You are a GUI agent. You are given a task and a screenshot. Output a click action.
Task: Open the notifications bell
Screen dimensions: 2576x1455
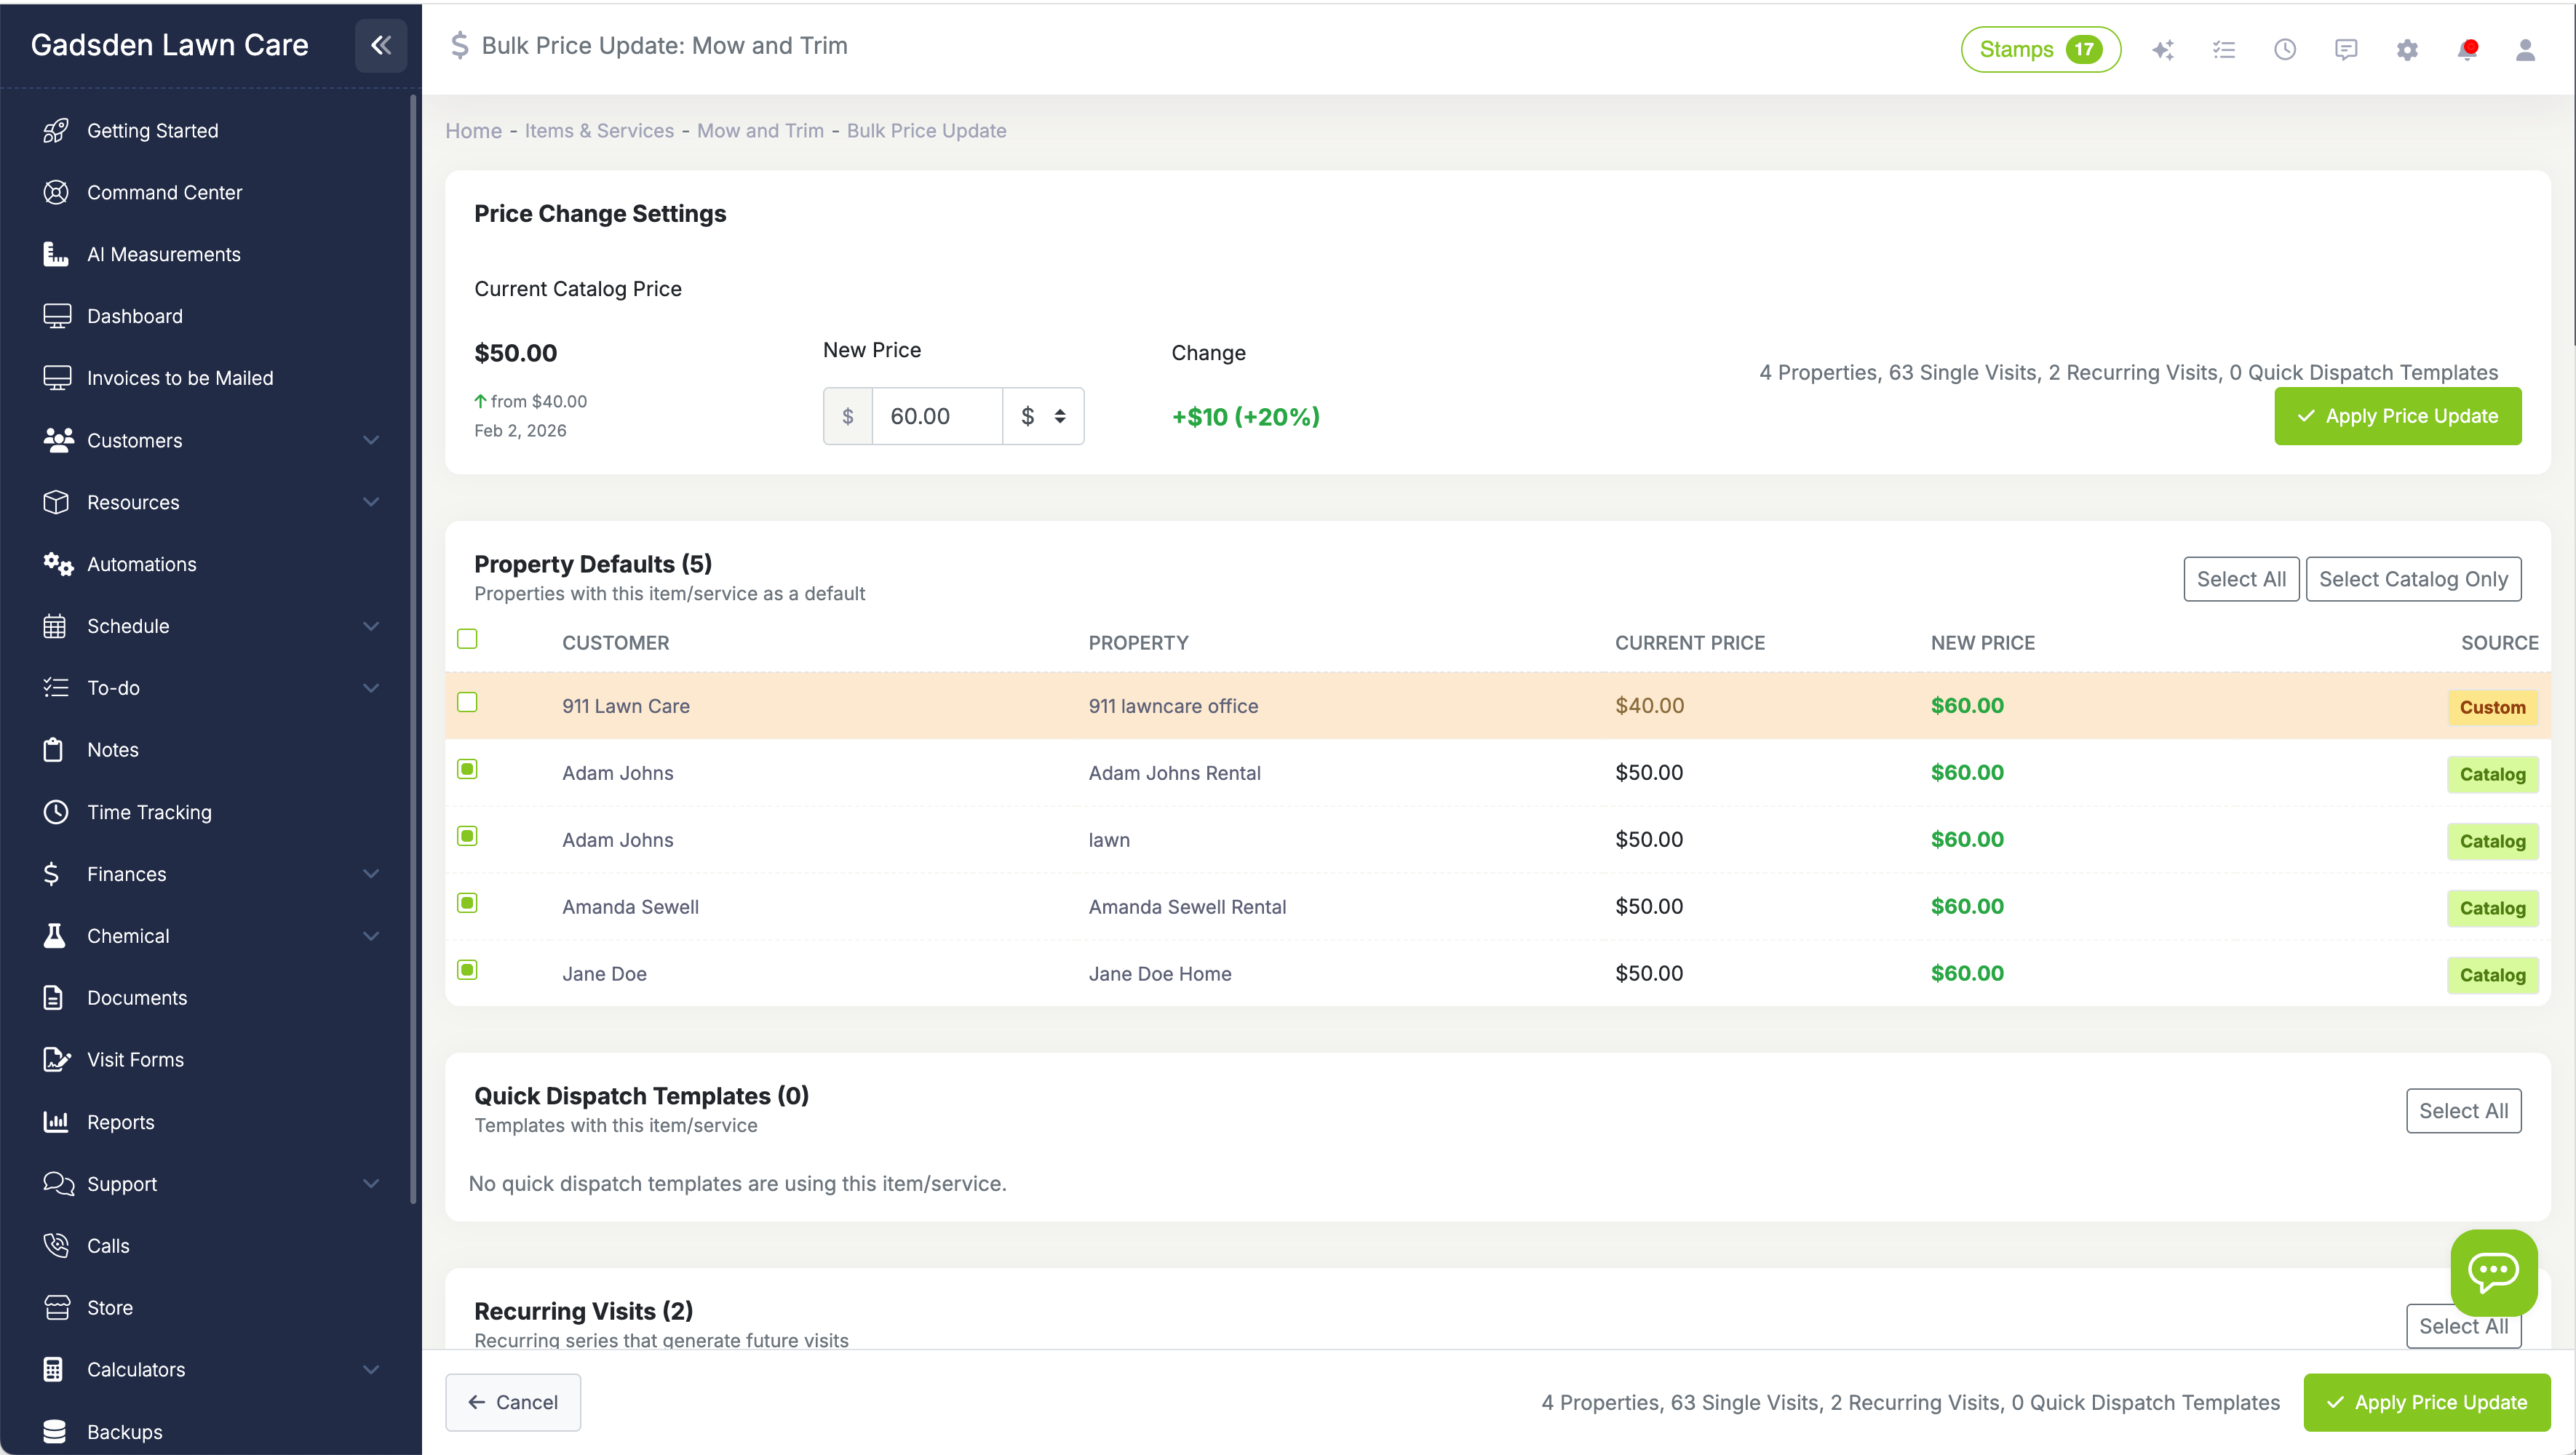click(2467, 49)
